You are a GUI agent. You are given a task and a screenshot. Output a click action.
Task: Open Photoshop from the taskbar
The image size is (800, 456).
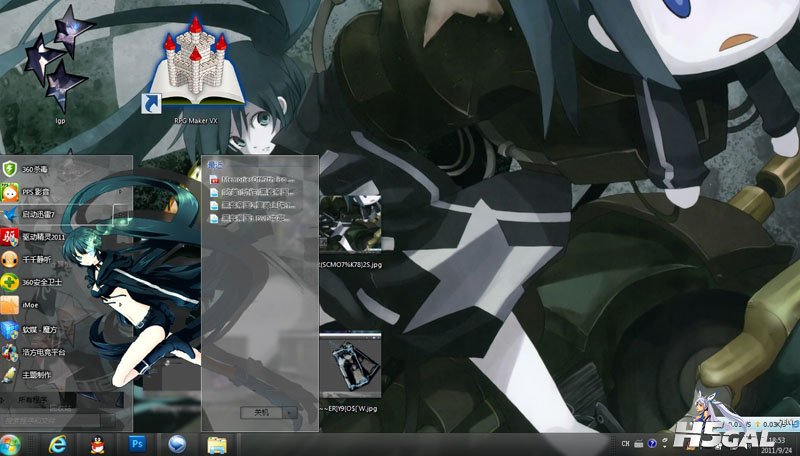pyautogui.click(x=137, y=444)
